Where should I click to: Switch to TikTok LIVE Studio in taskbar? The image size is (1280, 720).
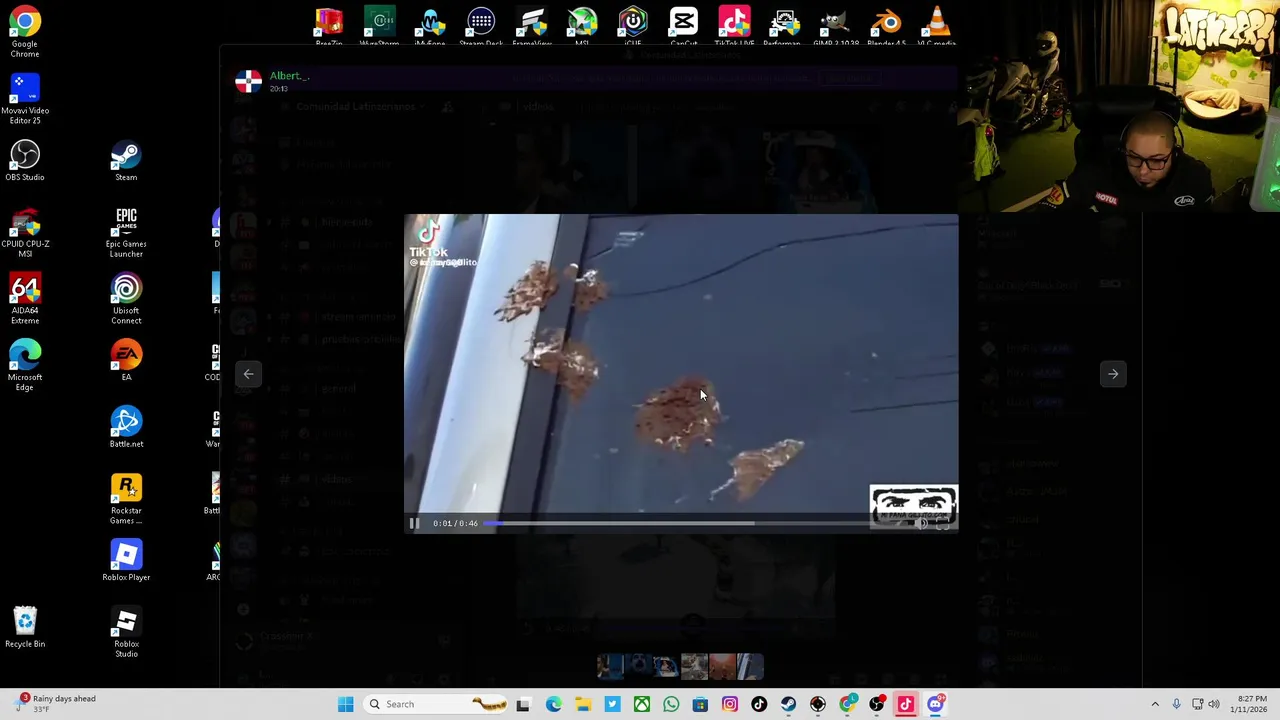point(906,704)
